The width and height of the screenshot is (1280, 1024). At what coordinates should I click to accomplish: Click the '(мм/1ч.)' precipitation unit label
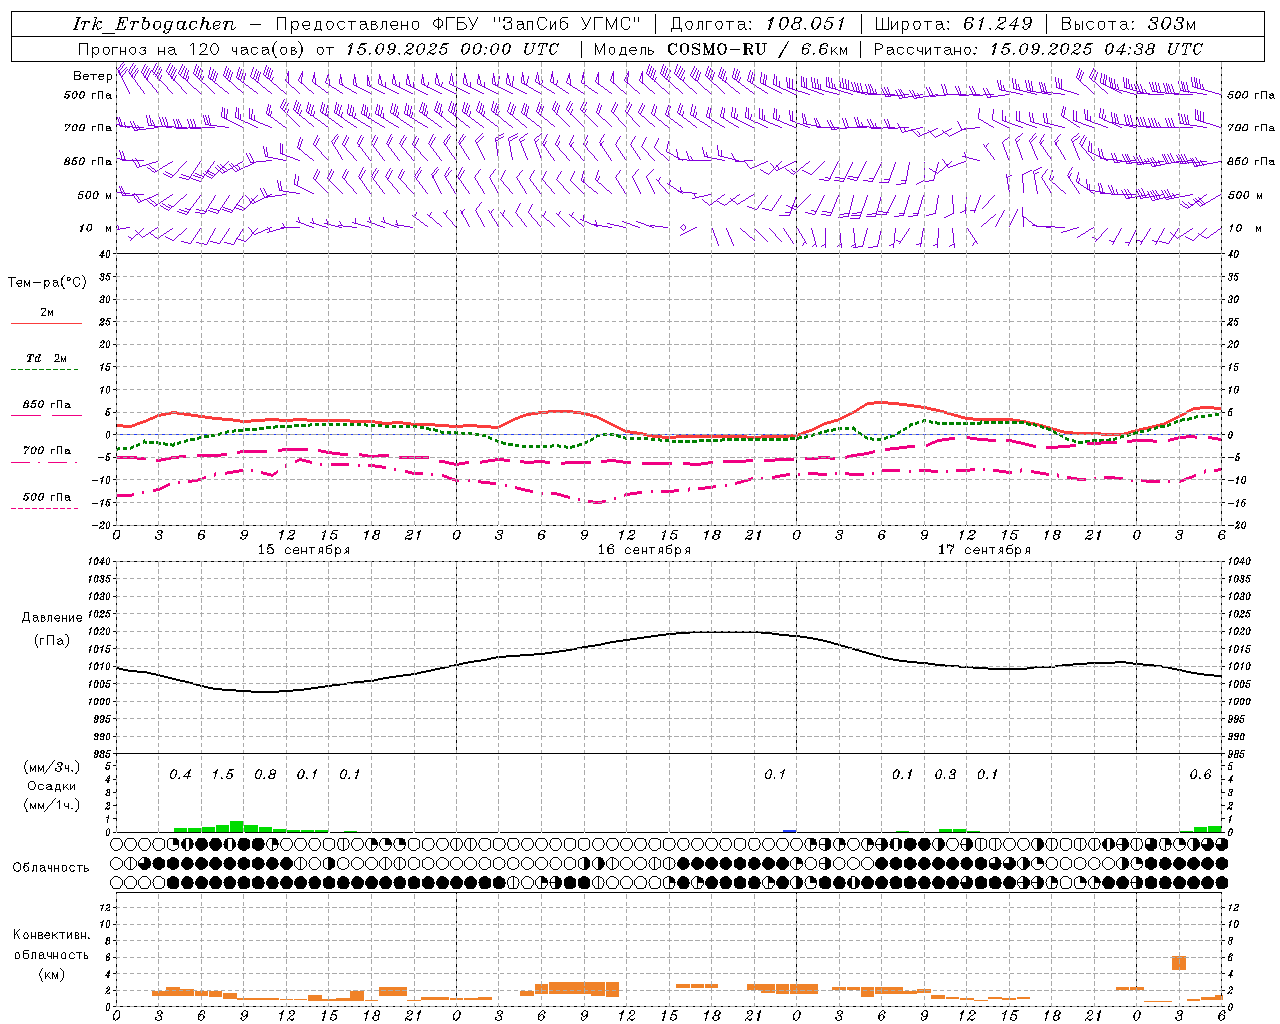(x=51, y=805)
